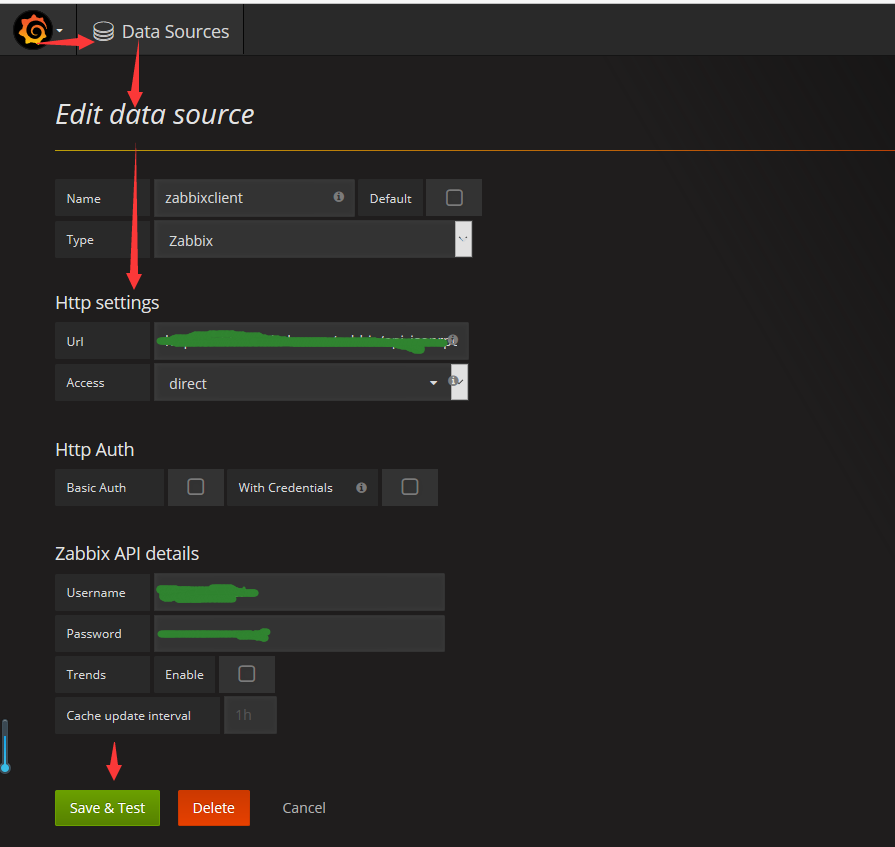Click the arrow next to Grafana logo
The width and height of the screenshot is (895, 847).
pos(59,30)
